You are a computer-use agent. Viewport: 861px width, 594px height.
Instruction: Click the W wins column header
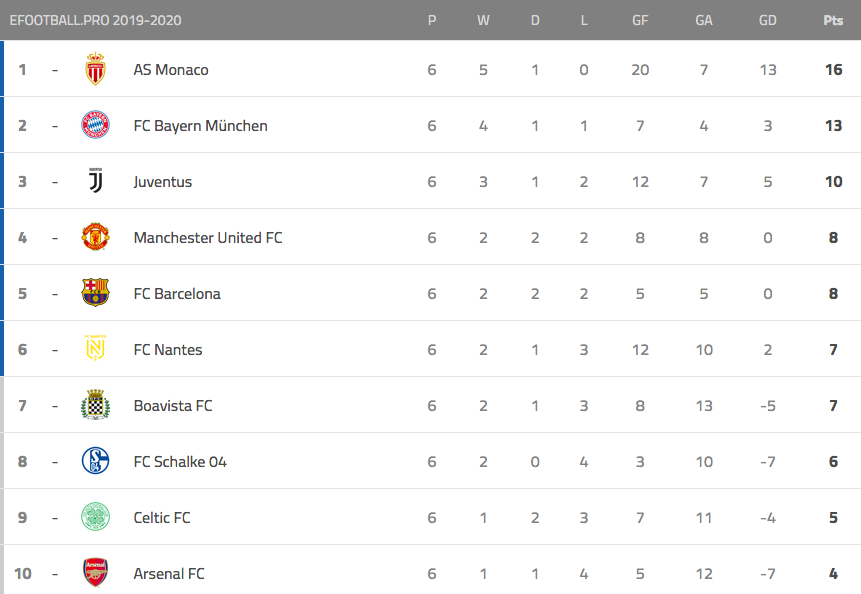pyautogui.click(x=483, y=20)
